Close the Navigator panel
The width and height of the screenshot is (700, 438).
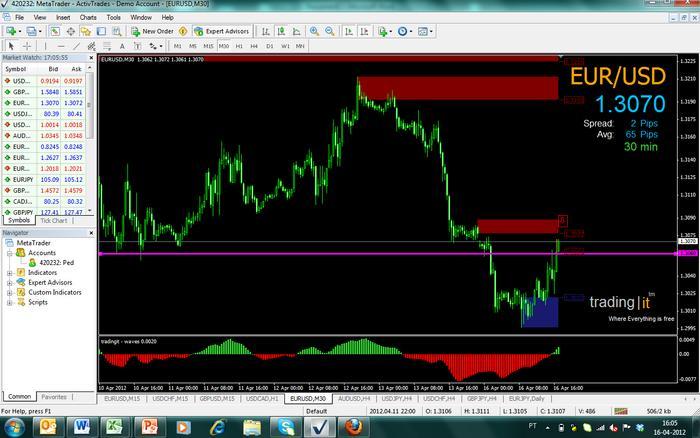click(91, 233)
